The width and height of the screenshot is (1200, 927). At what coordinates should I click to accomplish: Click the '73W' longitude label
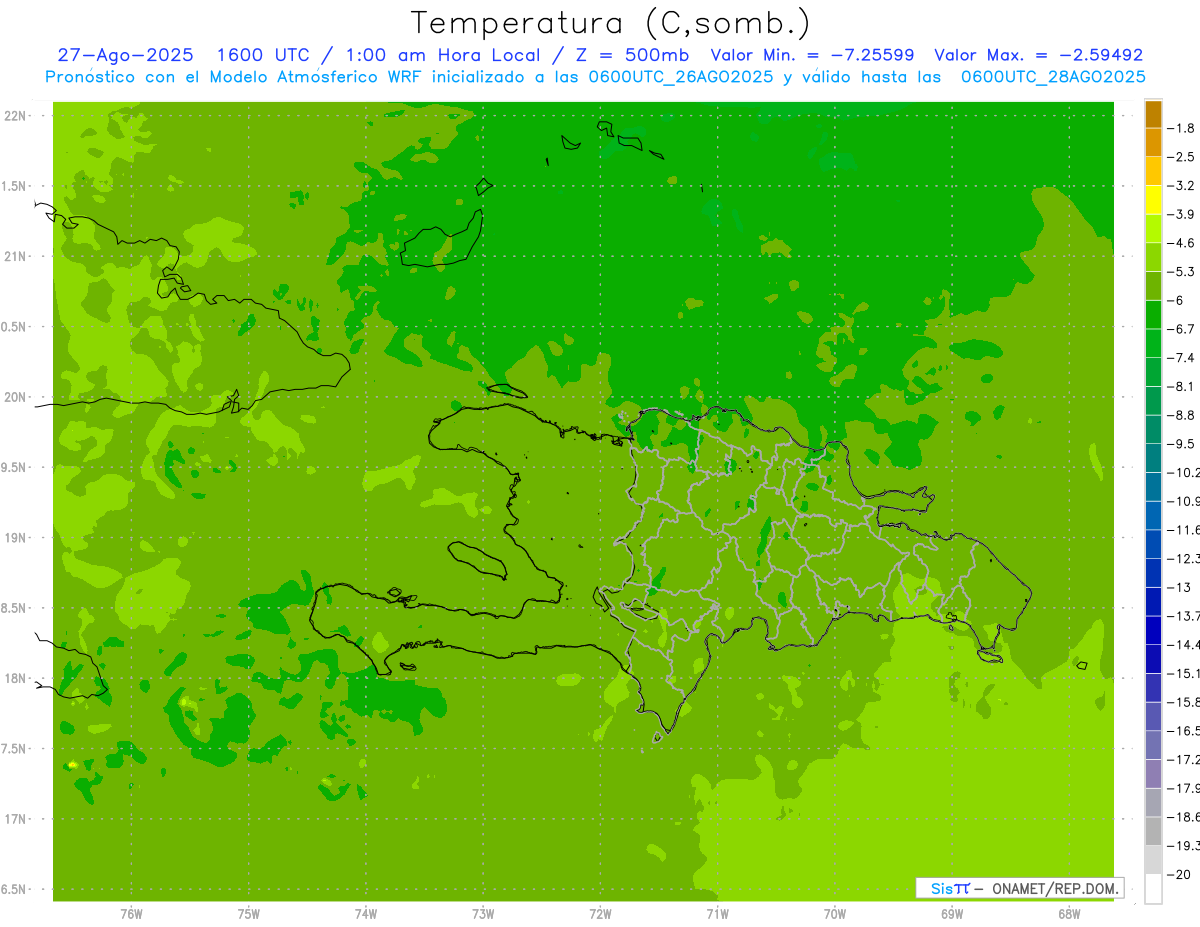483,914
